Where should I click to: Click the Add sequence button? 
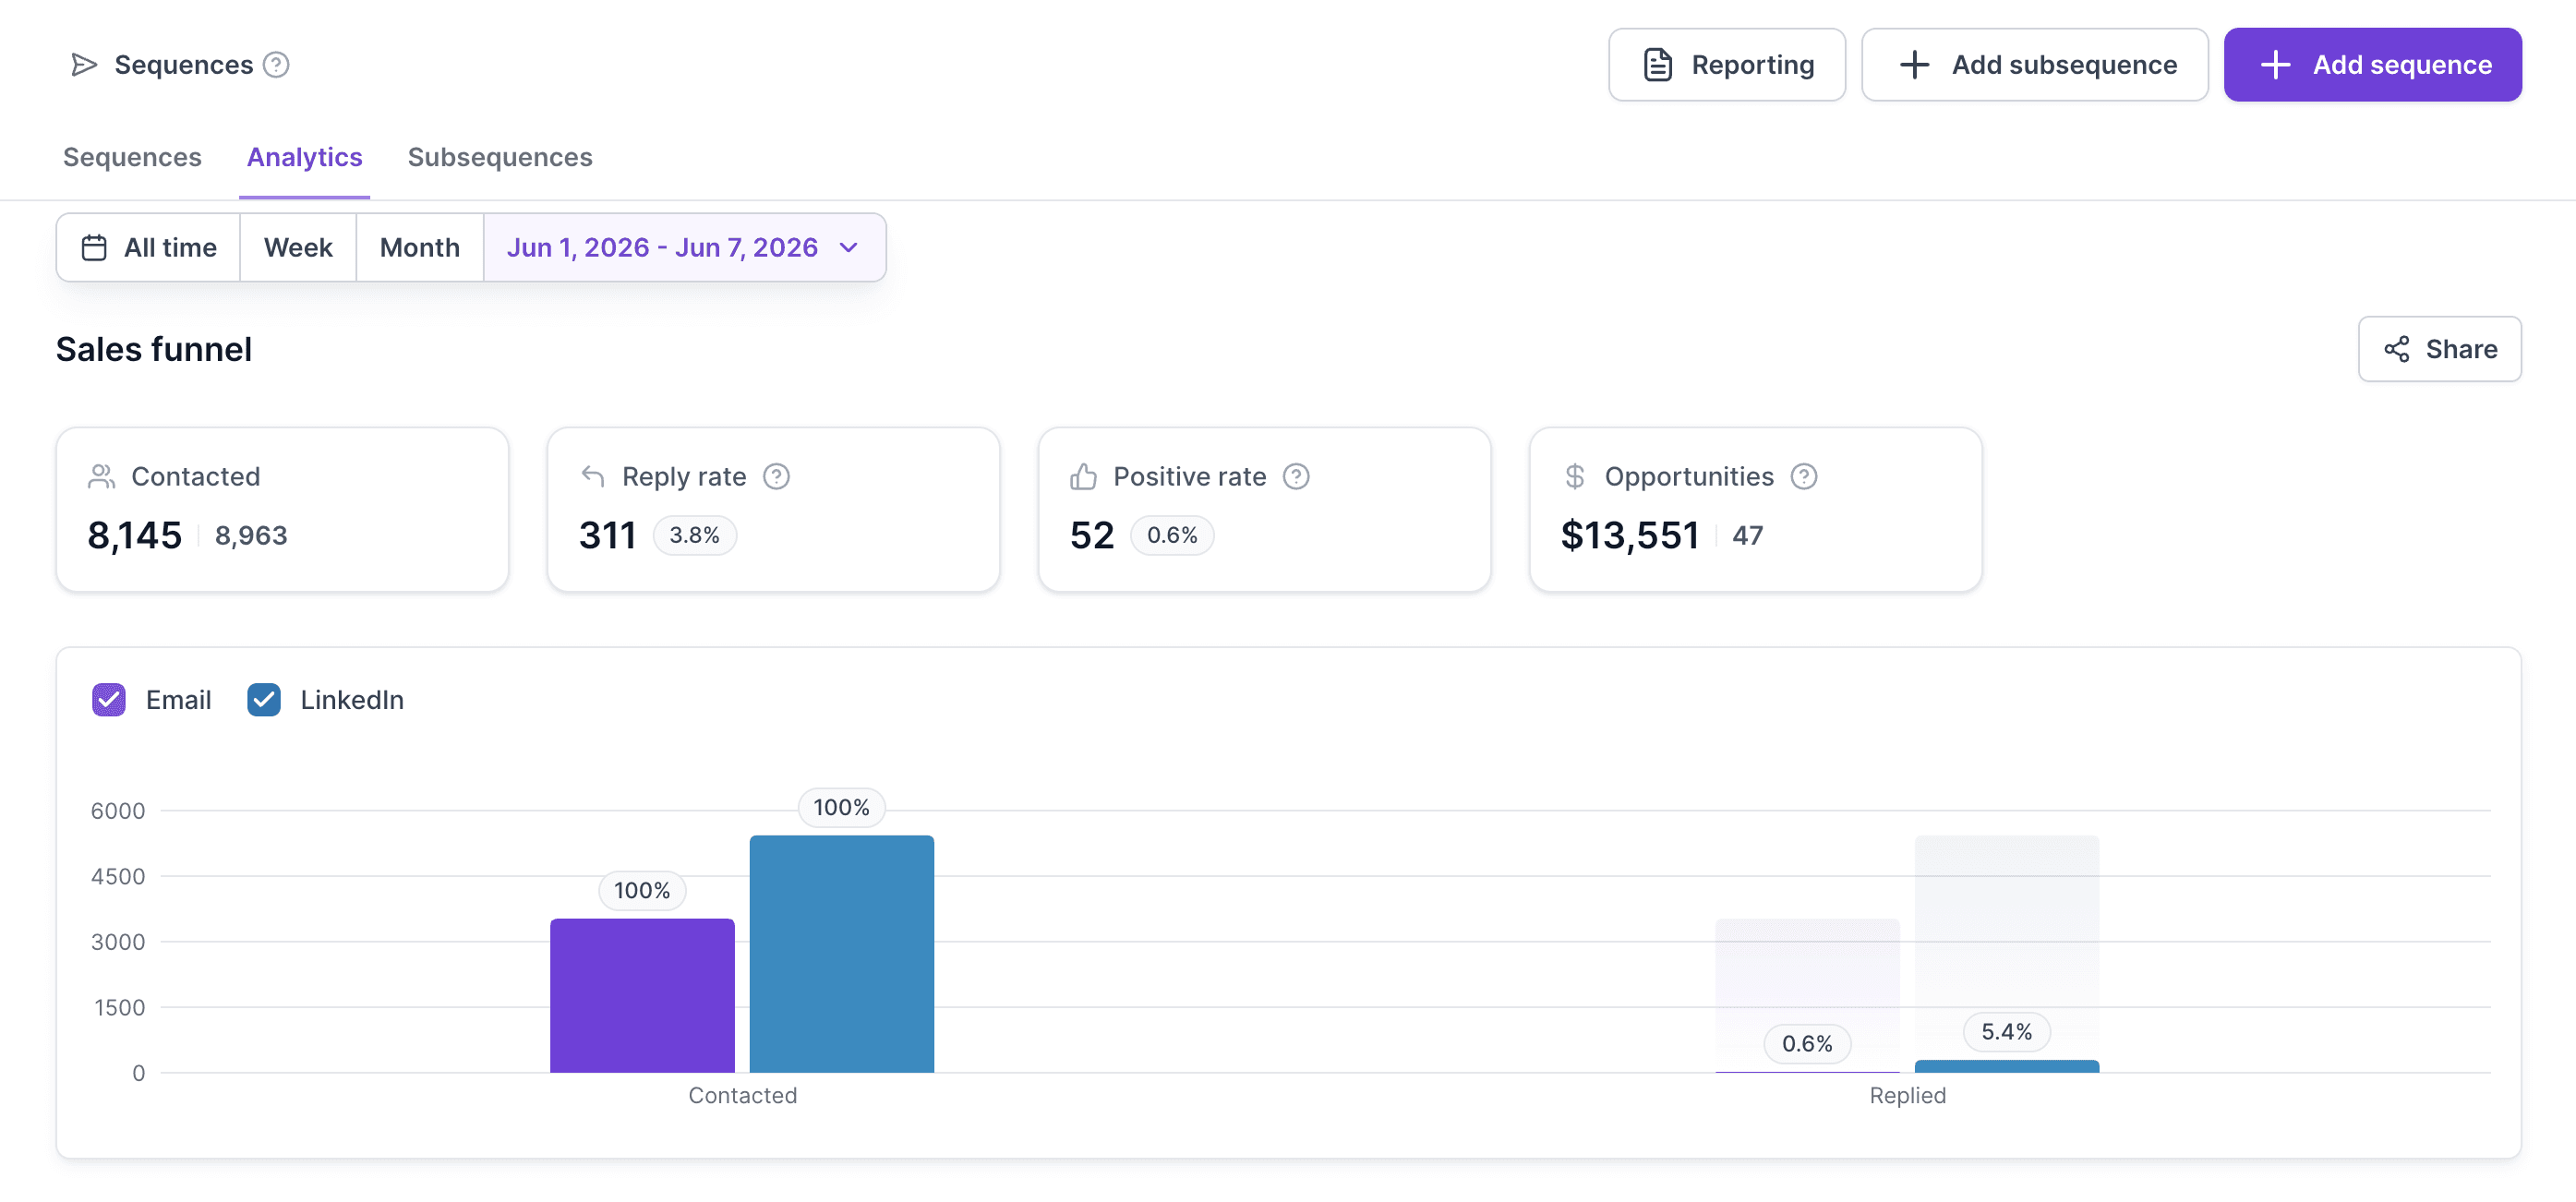2372,65
